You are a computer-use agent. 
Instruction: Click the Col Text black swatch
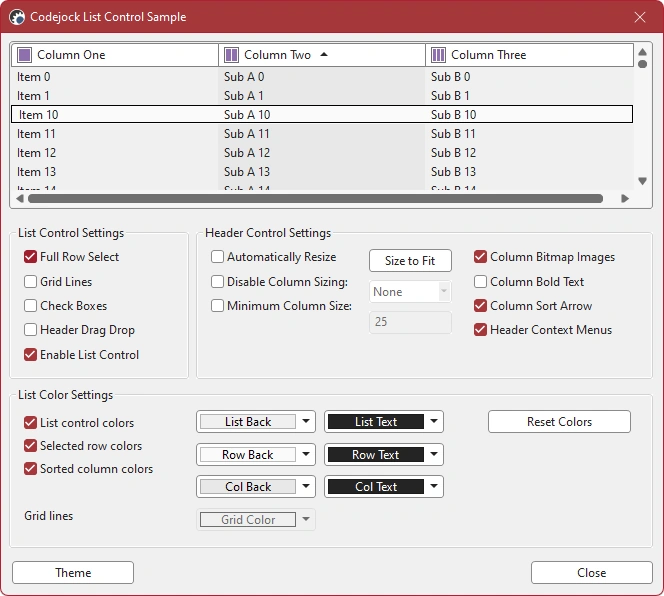point(376,487)
